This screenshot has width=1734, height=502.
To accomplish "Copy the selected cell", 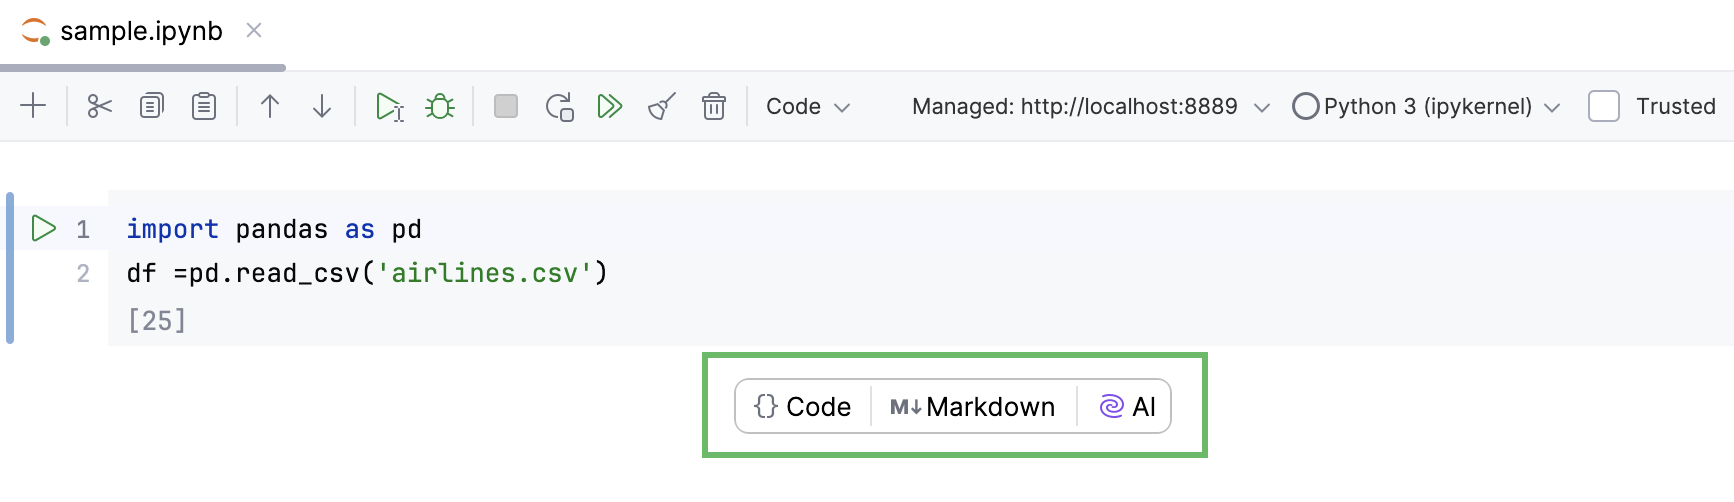I will (x=151, y=106).
